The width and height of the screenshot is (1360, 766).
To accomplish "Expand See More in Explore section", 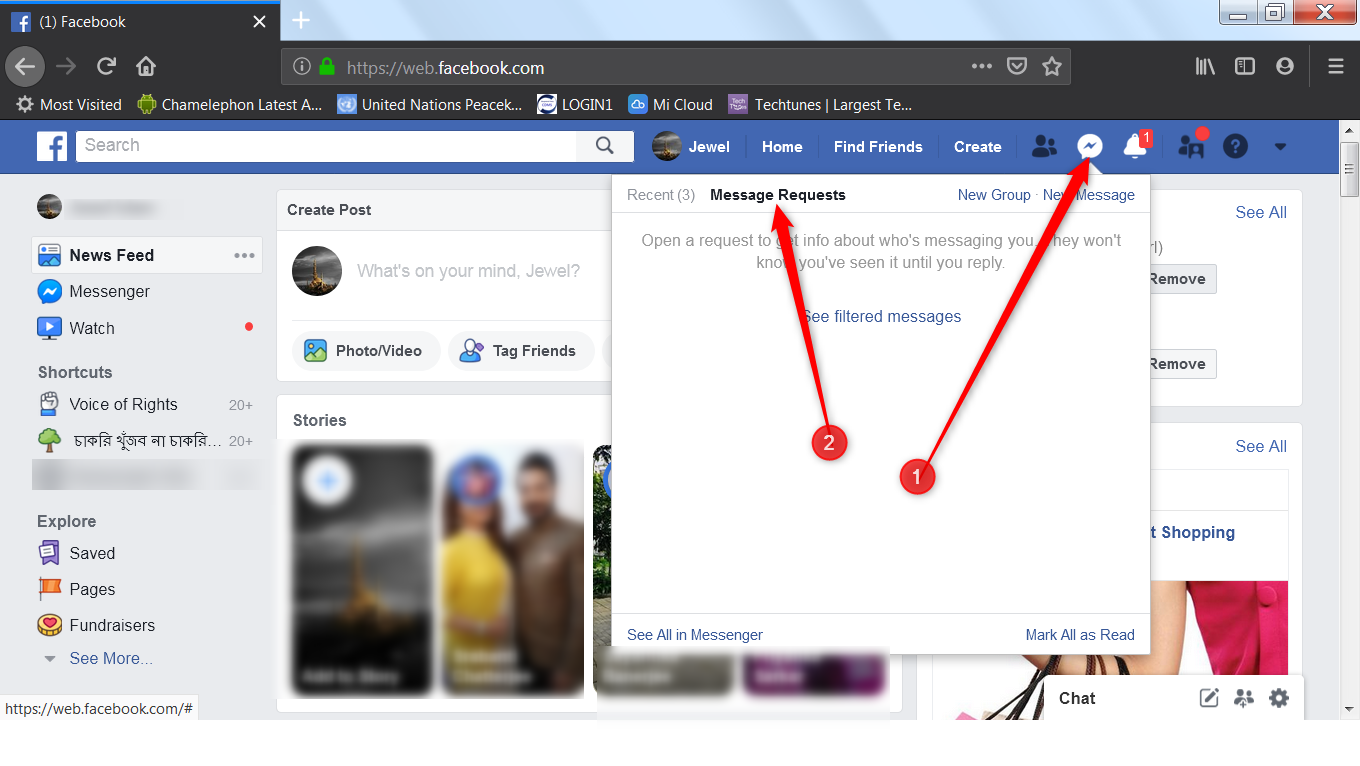I will click(111, 658).
